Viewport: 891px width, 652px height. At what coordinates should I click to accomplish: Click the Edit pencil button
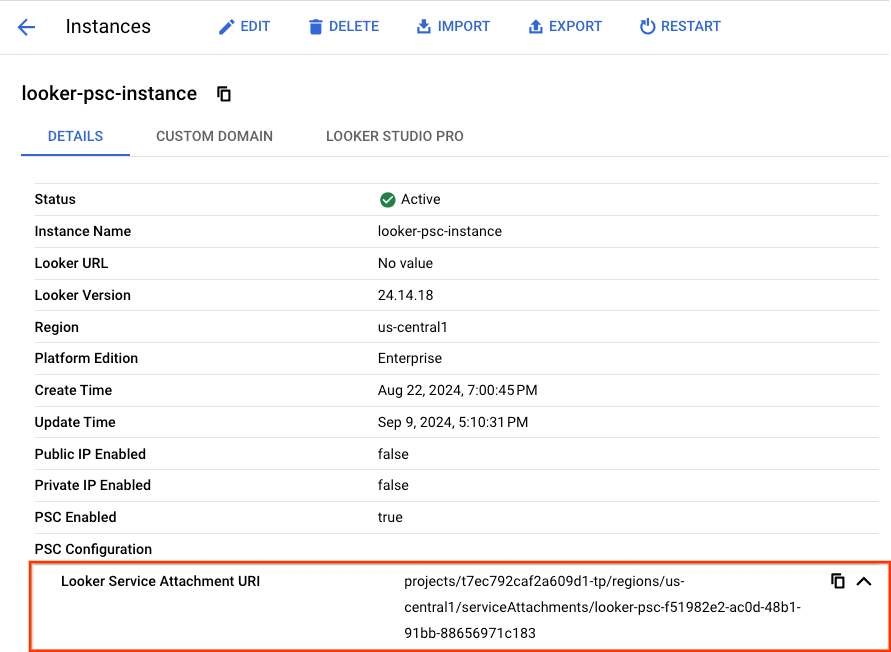tap(244, 27)
